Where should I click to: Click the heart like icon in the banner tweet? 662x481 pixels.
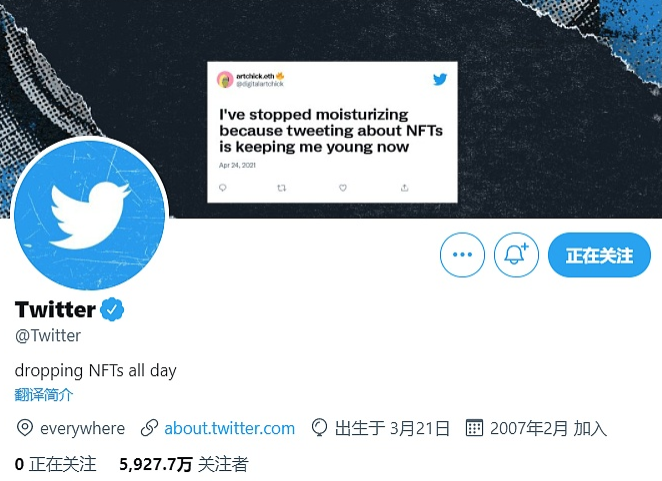pyautogui.click(x=343, y=188)
